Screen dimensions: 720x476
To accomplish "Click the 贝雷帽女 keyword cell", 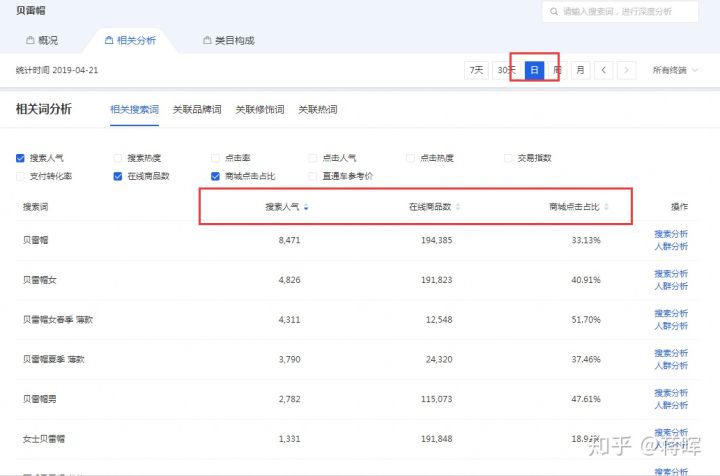I will (39, 280).
